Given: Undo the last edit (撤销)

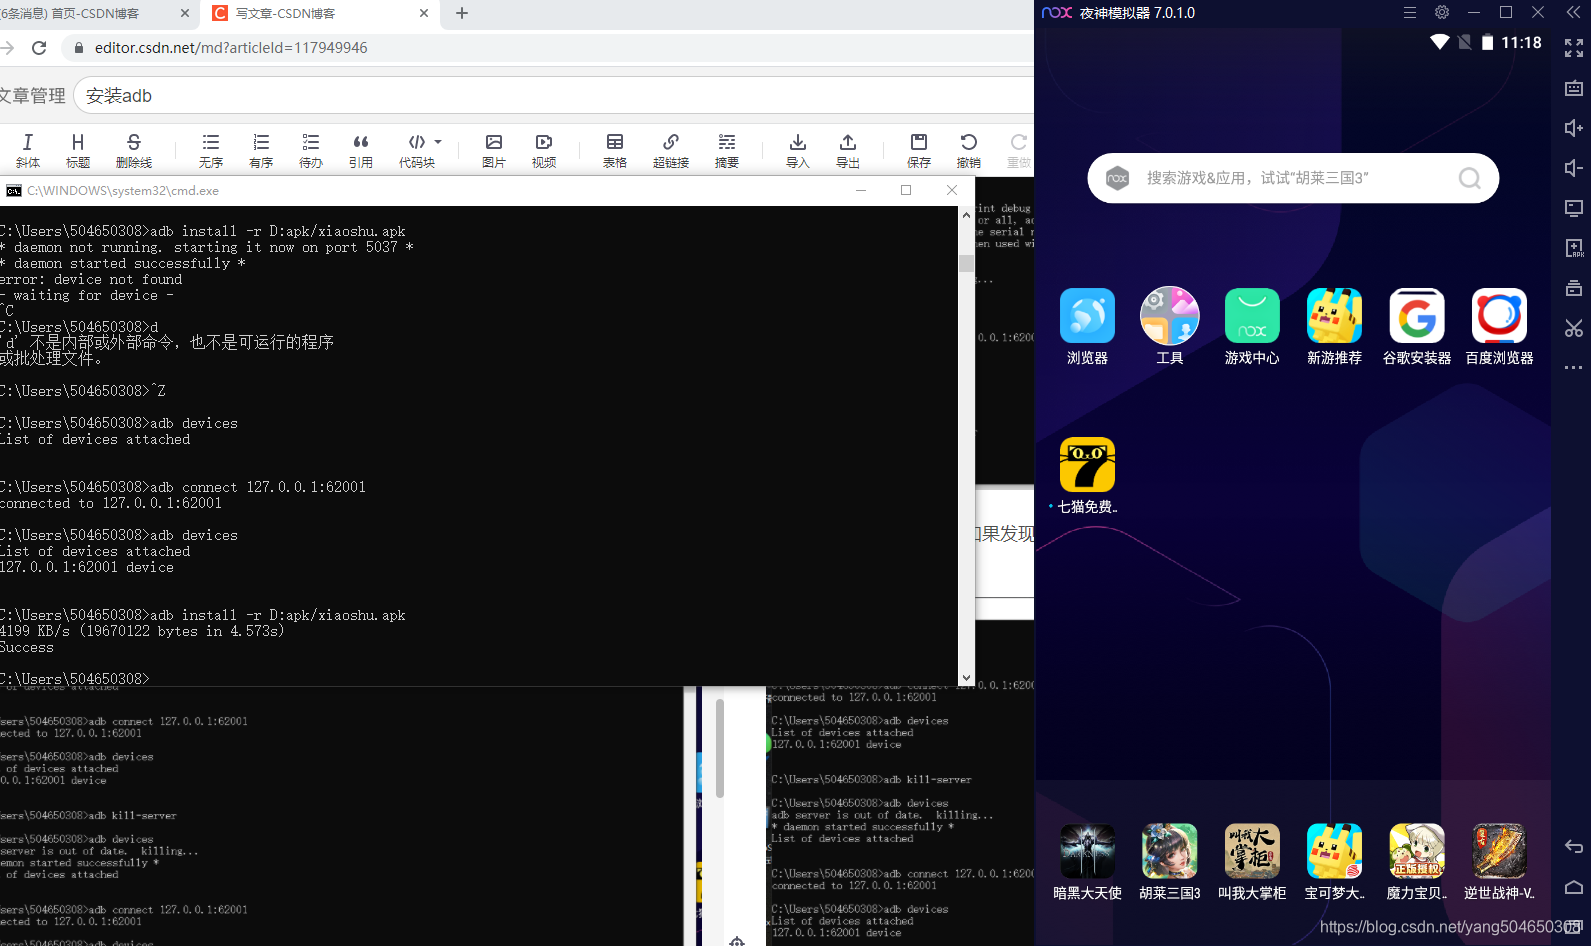Looking at the screenshot, I should (969, 150).
